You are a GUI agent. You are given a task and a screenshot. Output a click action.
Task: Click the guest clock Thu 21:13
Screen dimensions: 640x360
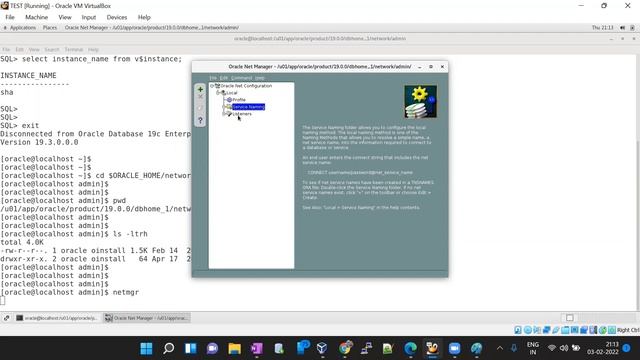(602, 28)
